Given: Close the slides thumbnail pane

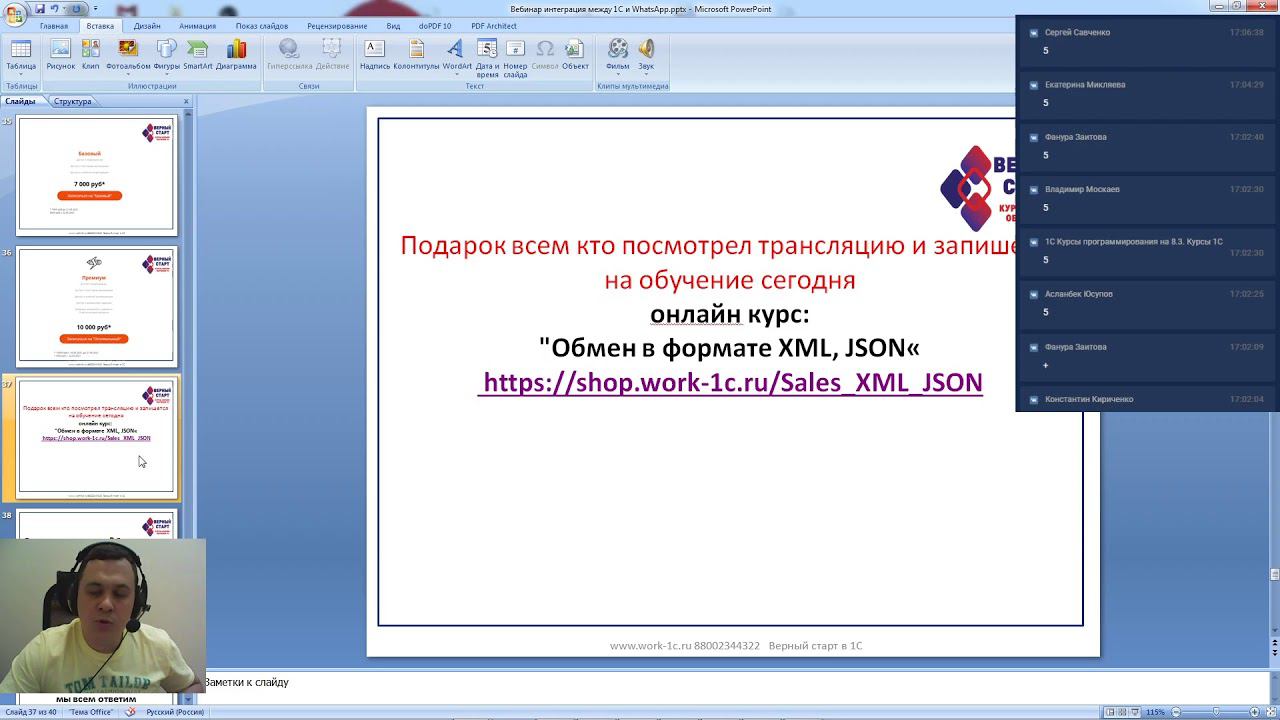Looking at the screenshot, I should [186, 101].
